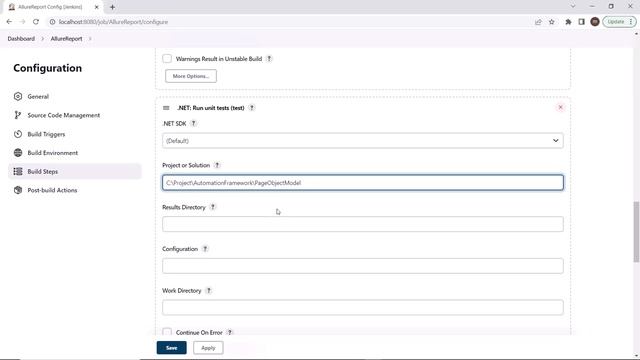Open the browser extensions puzzle icon

click(x=568, y=22)
